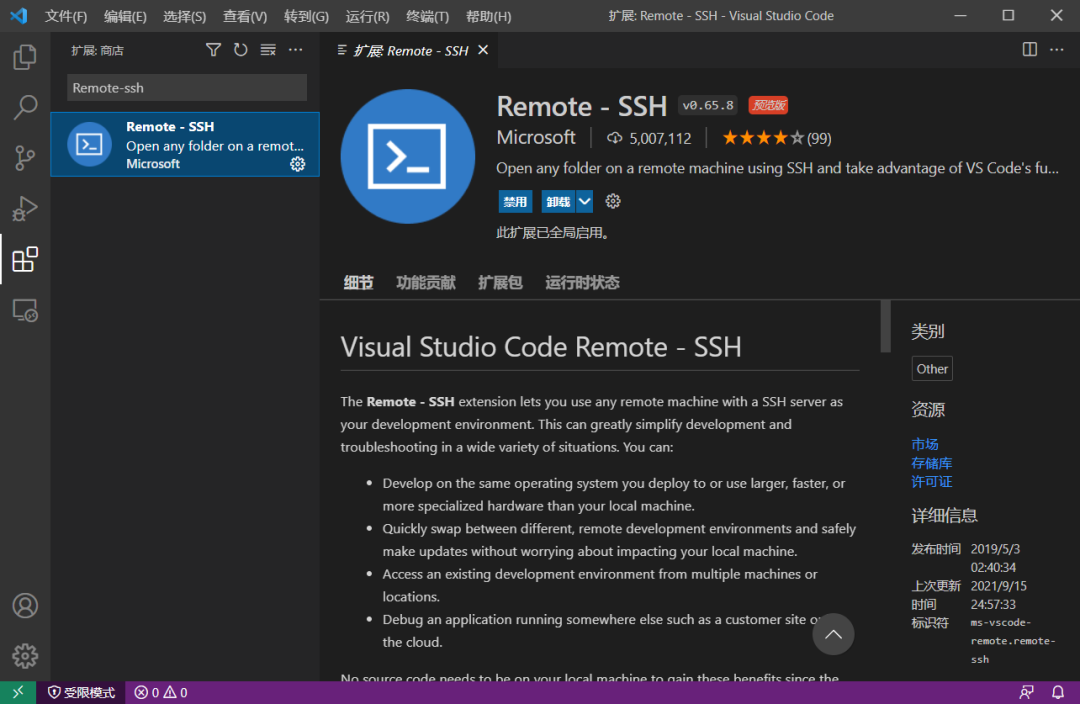Open extension gear menu in sidebar list
The height and width of the screenshot is (704, 1080).
[297, 164]
